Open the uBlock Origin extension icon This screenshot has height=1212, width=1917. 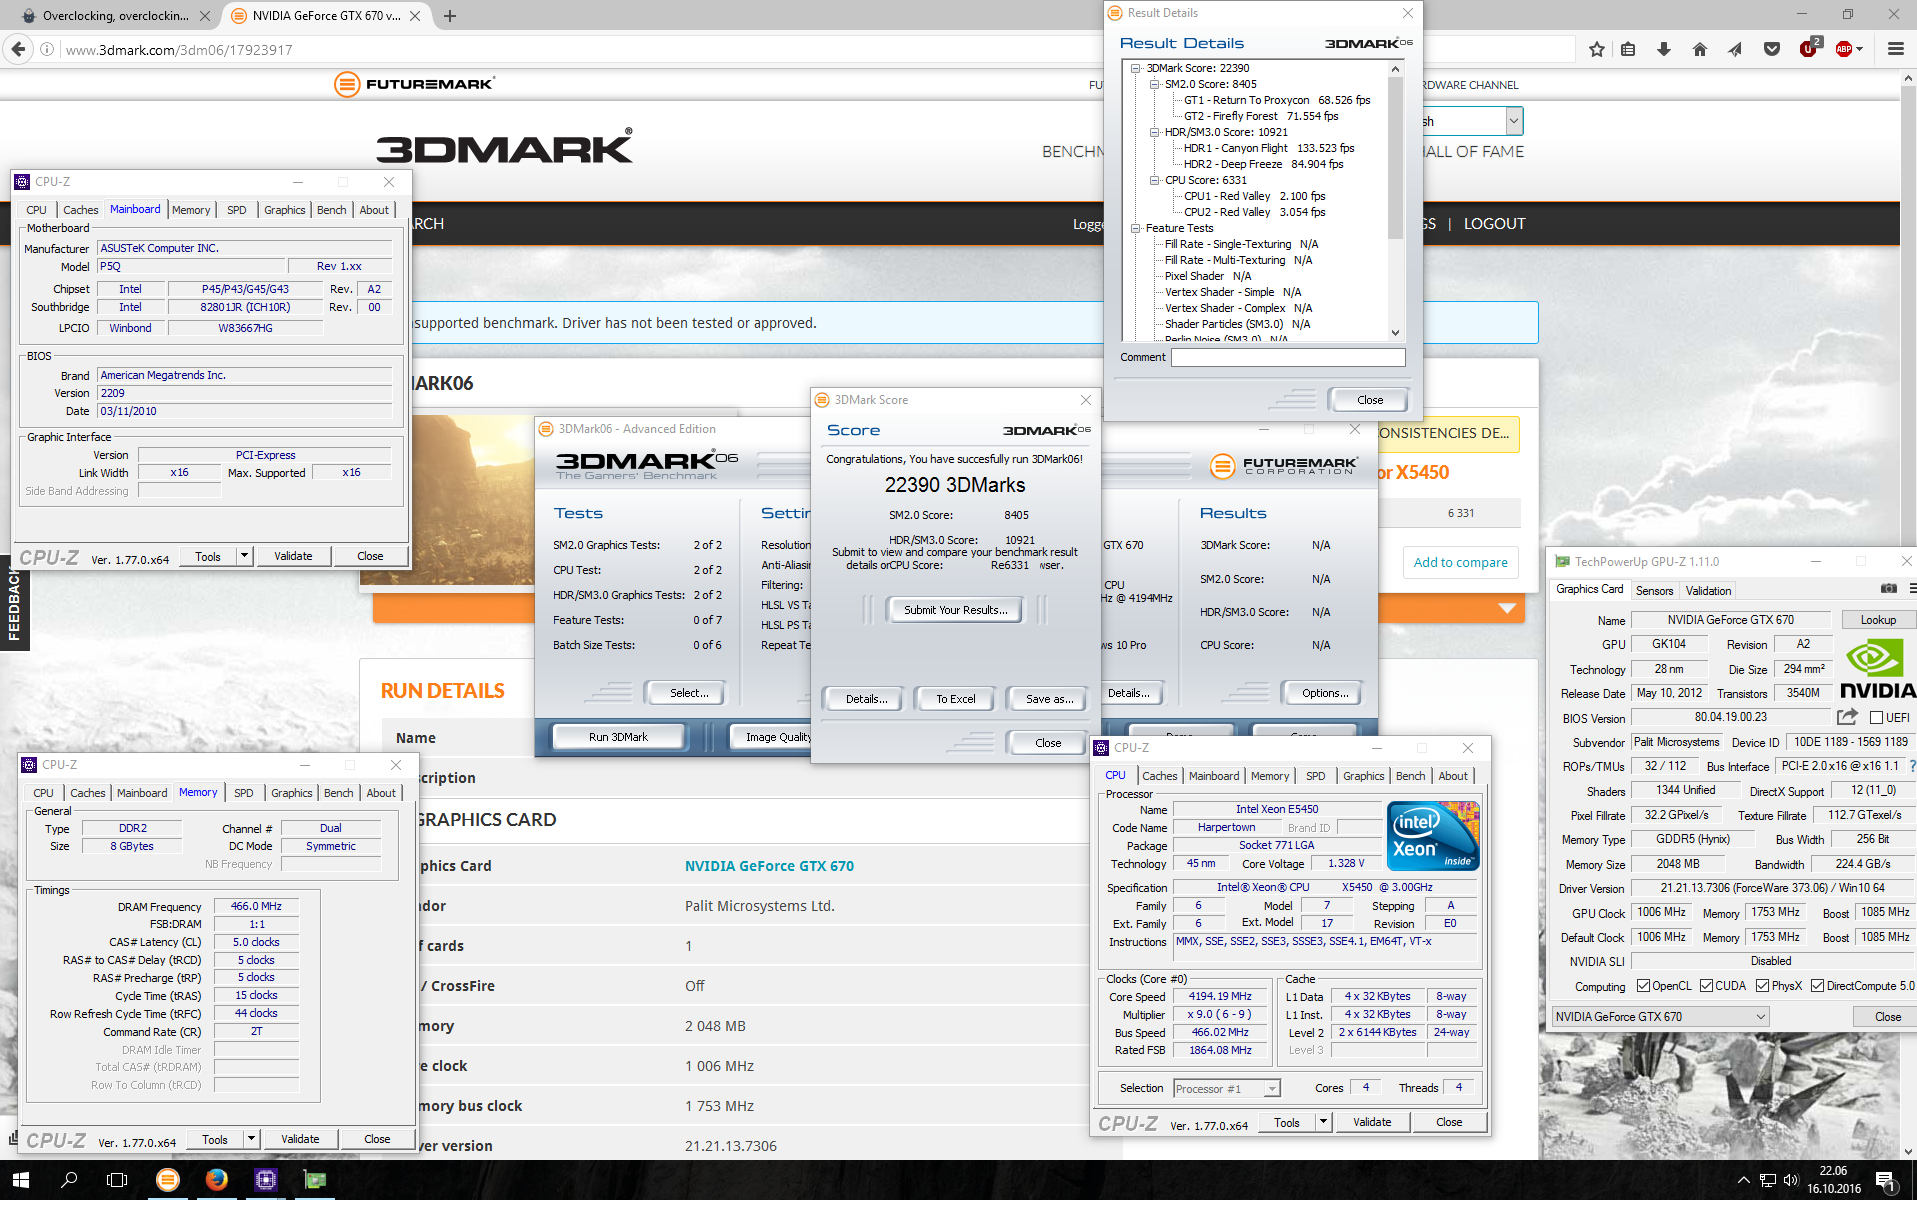point(1809,48)
